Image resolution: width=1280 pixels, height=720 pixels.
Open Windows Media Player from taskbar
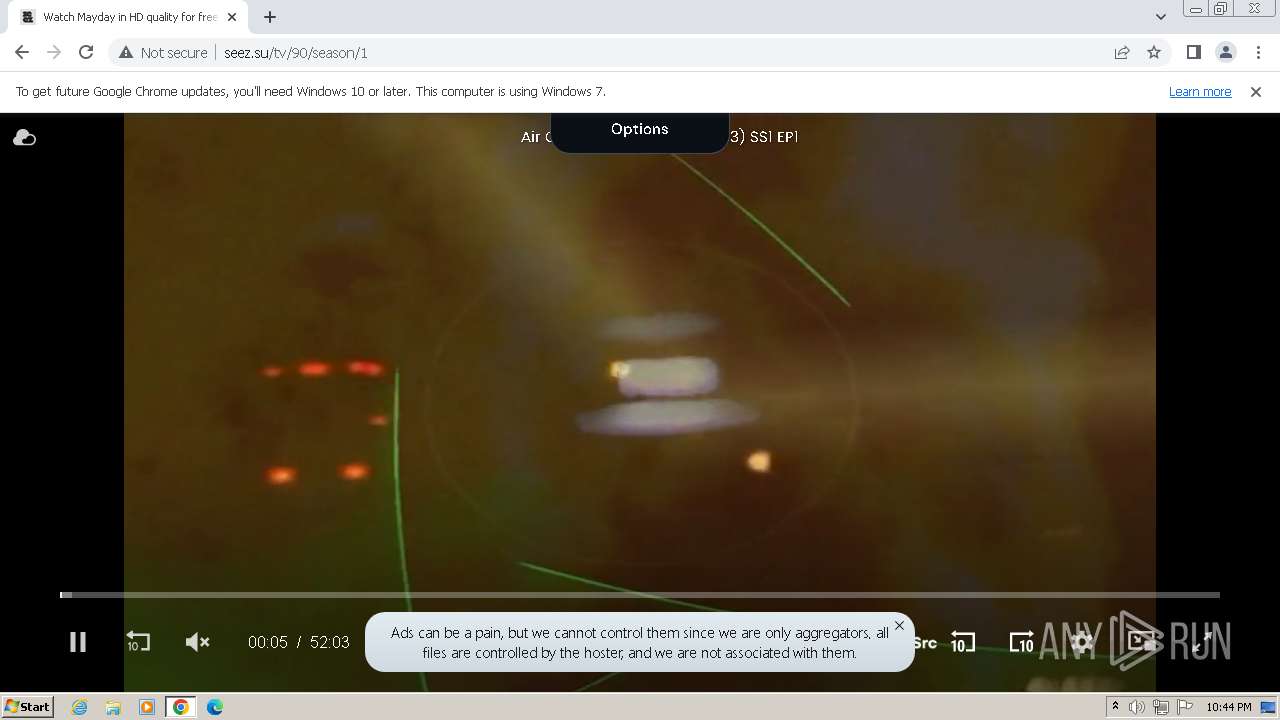tap(147, 707)
